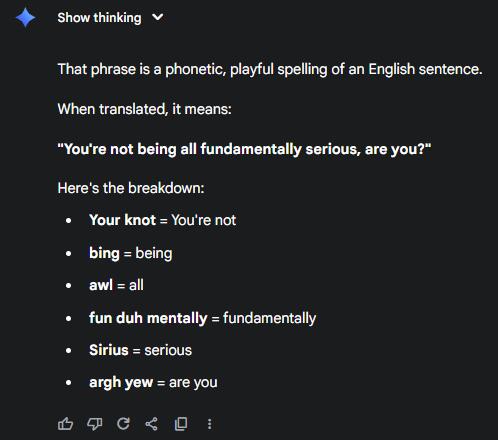Give the response a thumbs down
The height and width of the screenshot is (440, 498).
(x=95, y=424)
